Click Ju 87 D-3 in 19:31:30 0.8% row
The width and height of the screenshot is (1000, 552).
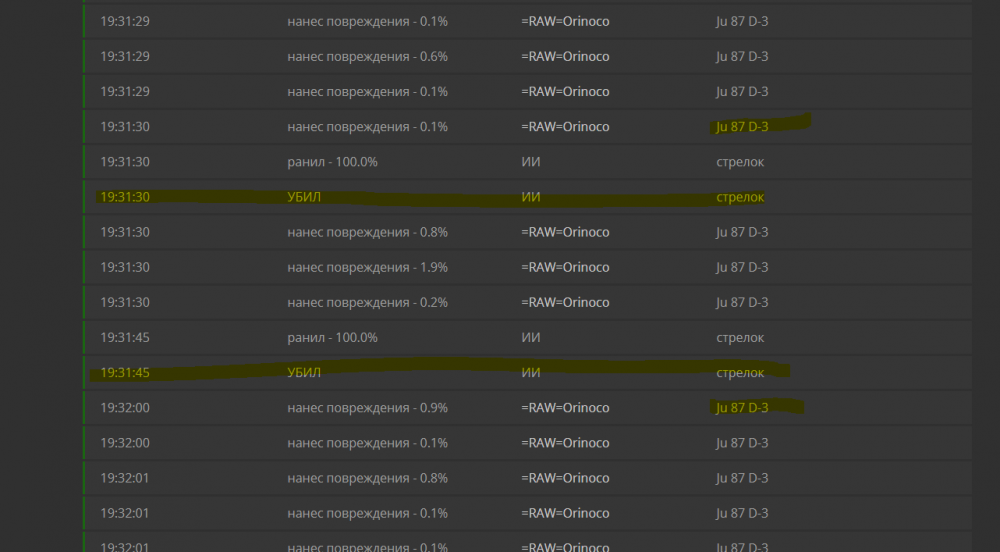pyautogui.click(x=742, y=232)
